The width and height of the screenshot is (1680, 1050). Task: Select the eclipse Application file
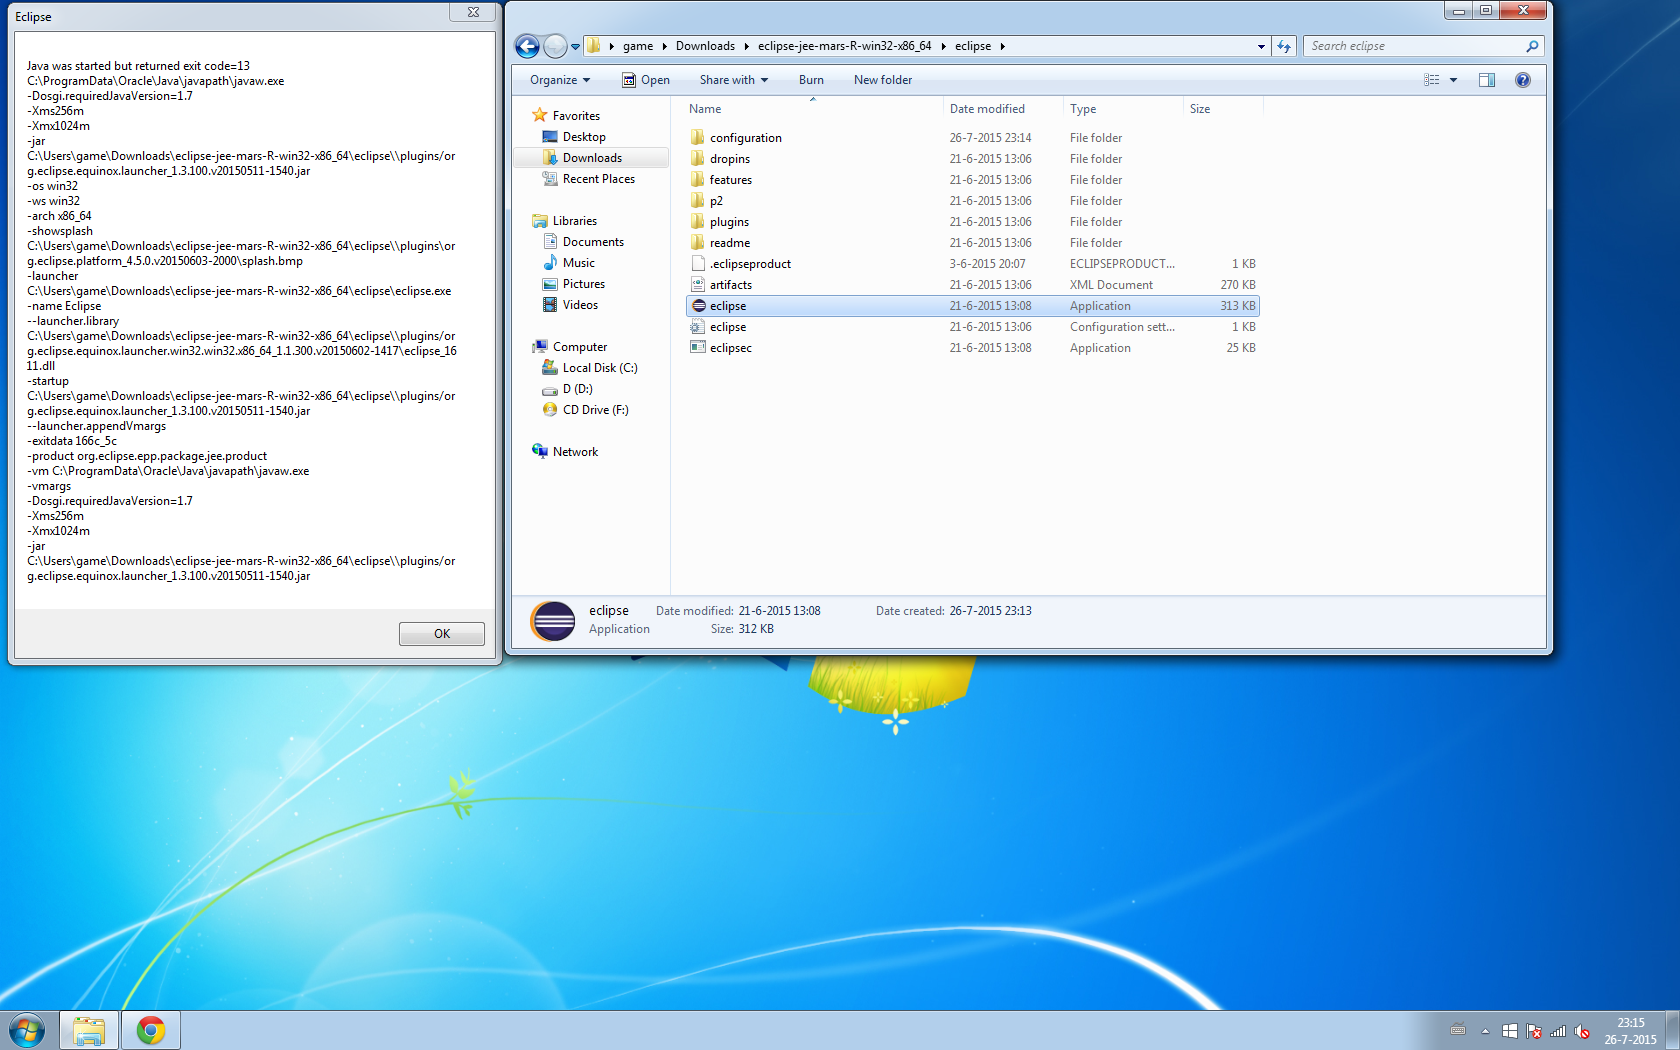click(x=972, y=306)
